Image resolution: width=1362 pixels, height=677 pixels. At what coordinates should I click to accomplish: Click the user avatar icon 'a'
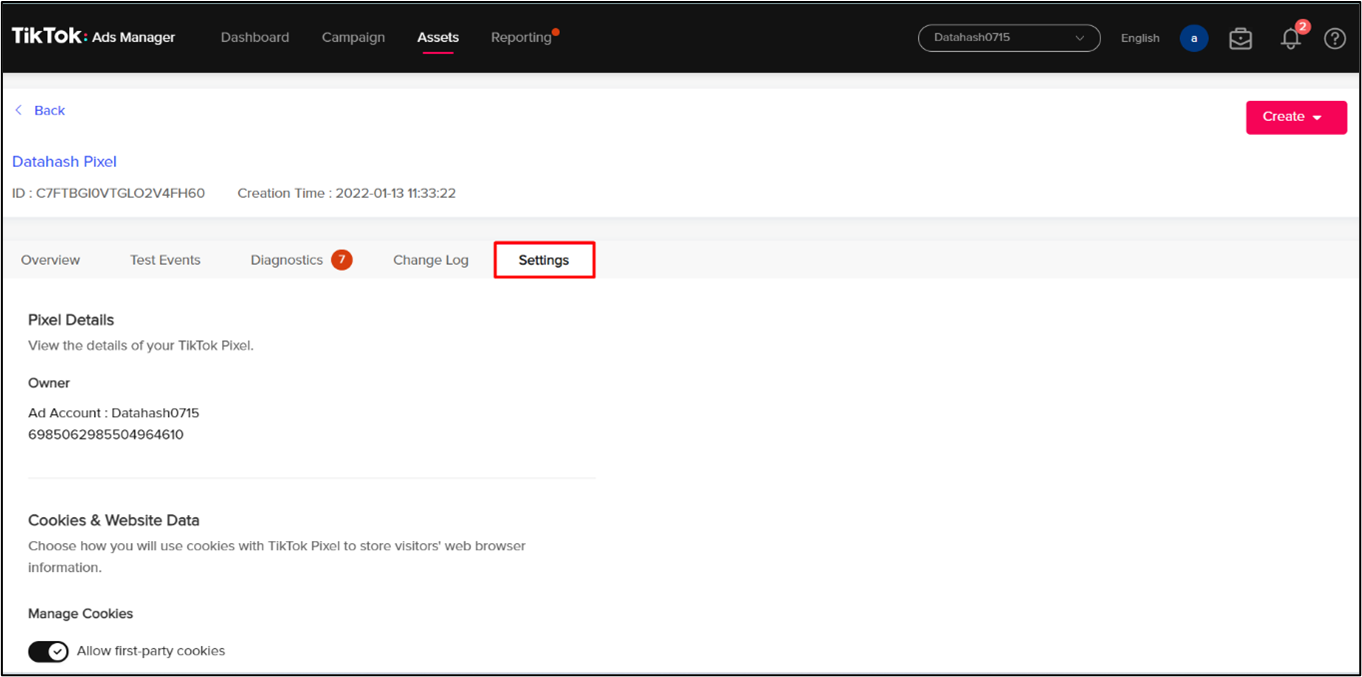pyautogui.click(x=1194, y=38)
